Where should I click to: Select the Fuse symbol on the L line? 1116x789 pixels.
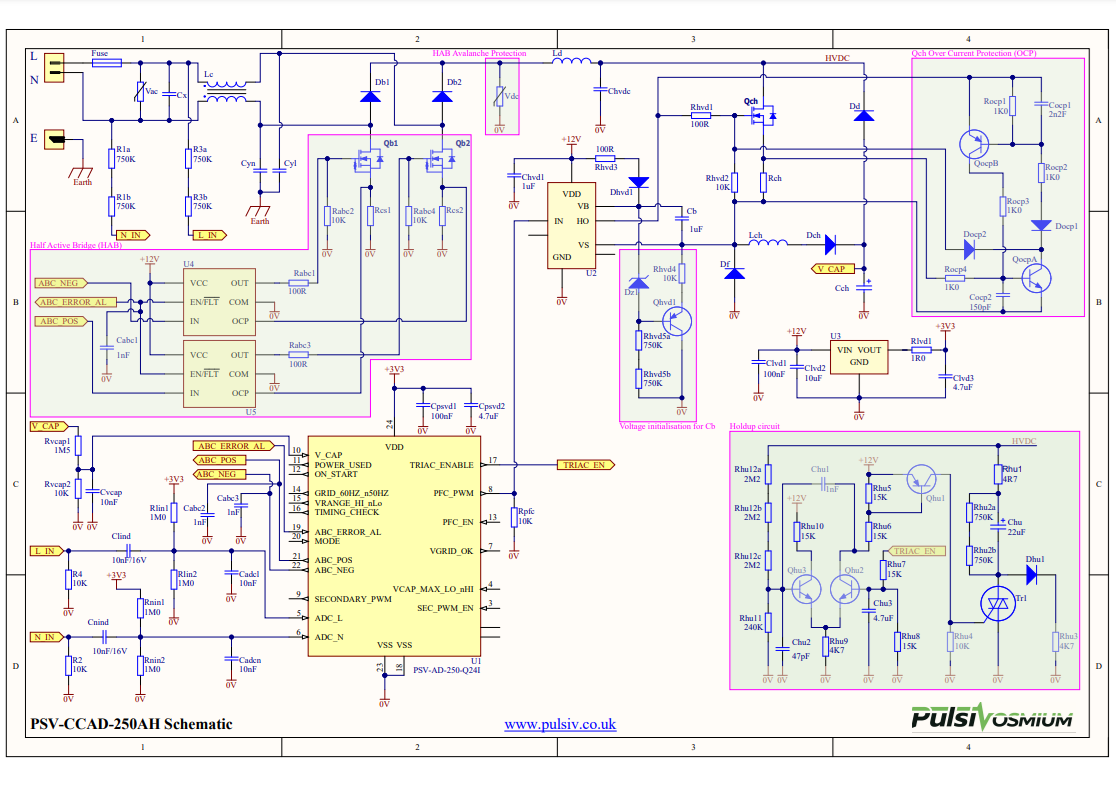point(107,63)
